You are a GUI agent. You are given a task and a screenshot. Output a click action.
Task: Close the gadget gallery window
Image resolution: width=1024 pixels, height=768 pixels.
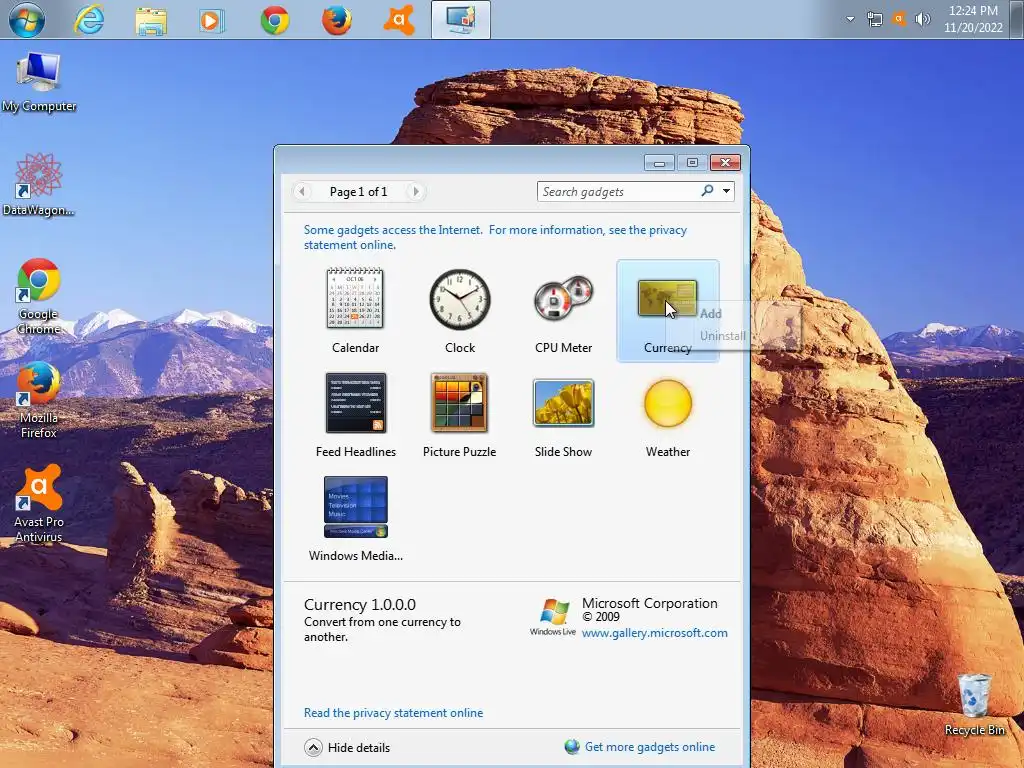(x=725, y=163)
